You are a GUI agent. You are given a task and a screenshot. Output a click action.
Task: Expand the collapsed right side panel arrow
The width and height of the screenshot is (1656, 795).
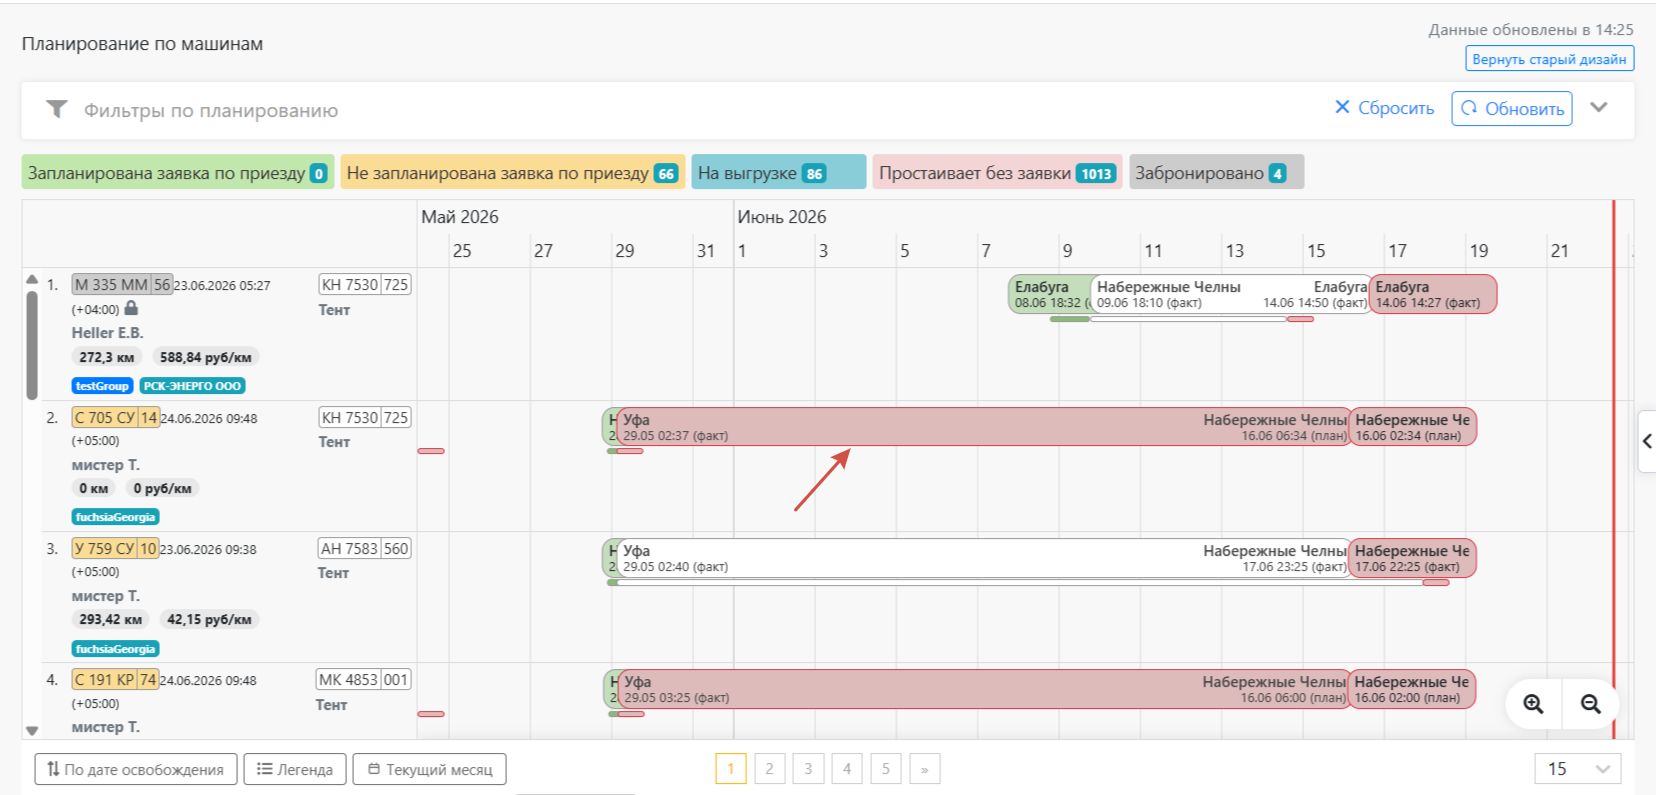[1647, 441]
